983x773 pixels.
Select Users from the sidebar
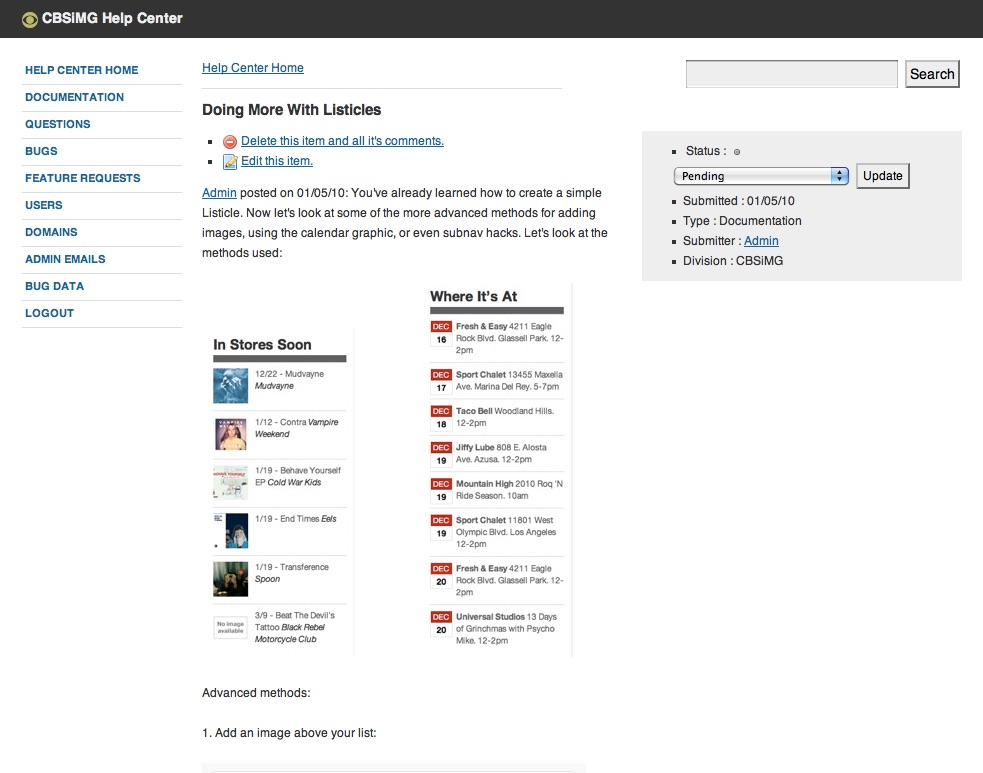44,205
